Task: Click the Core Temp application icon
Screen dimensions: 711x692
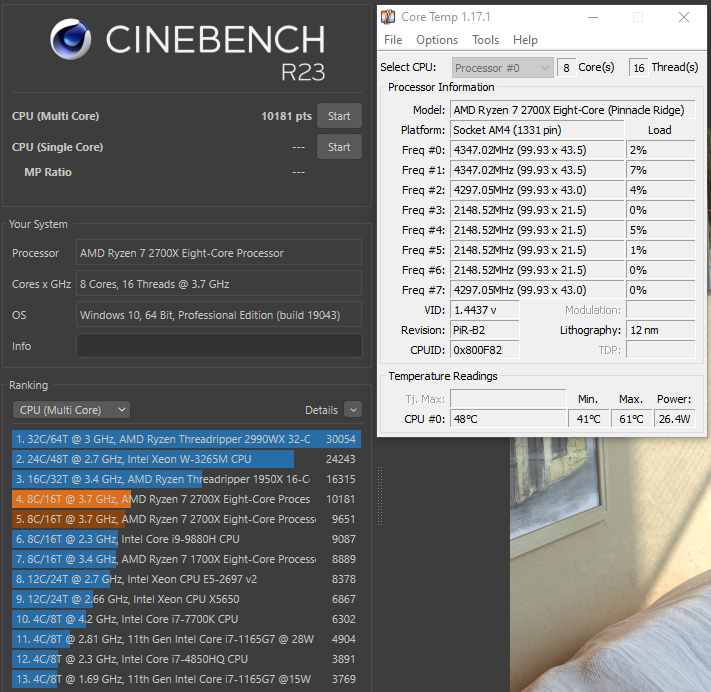Action: [x=388, y=17]
